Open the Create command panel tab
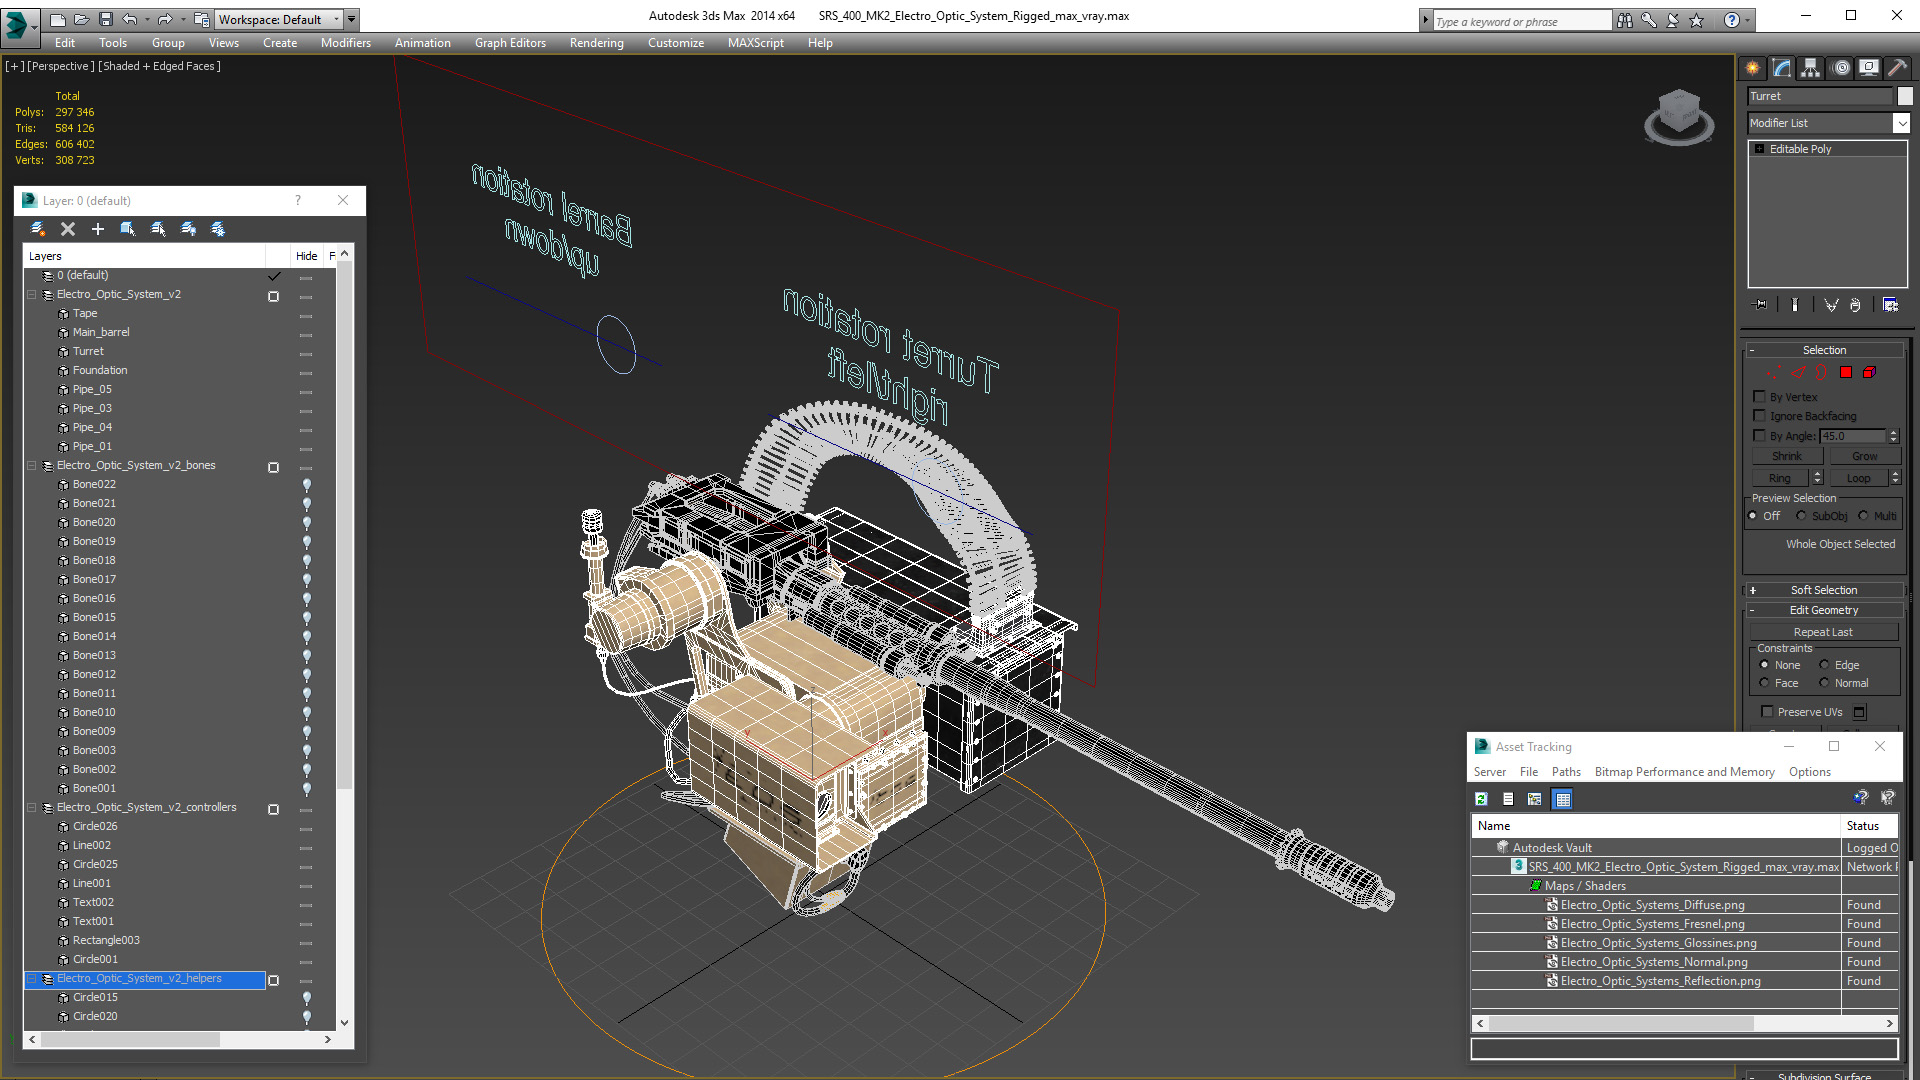This screenshot has height=1080, width=1920. [1753, 68]
